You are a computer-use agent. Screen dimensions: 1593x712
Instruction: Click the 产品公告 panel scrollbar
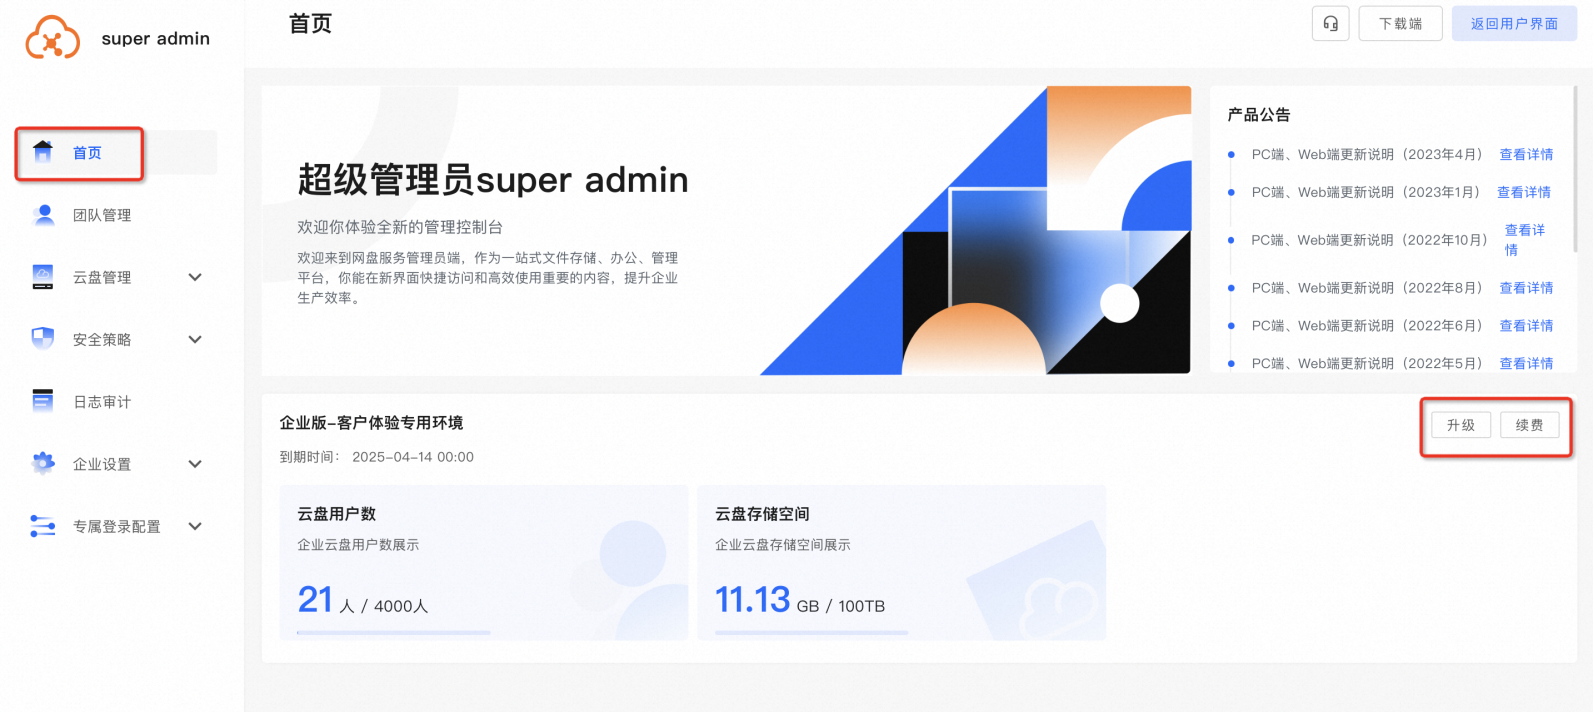point(1575,168)
